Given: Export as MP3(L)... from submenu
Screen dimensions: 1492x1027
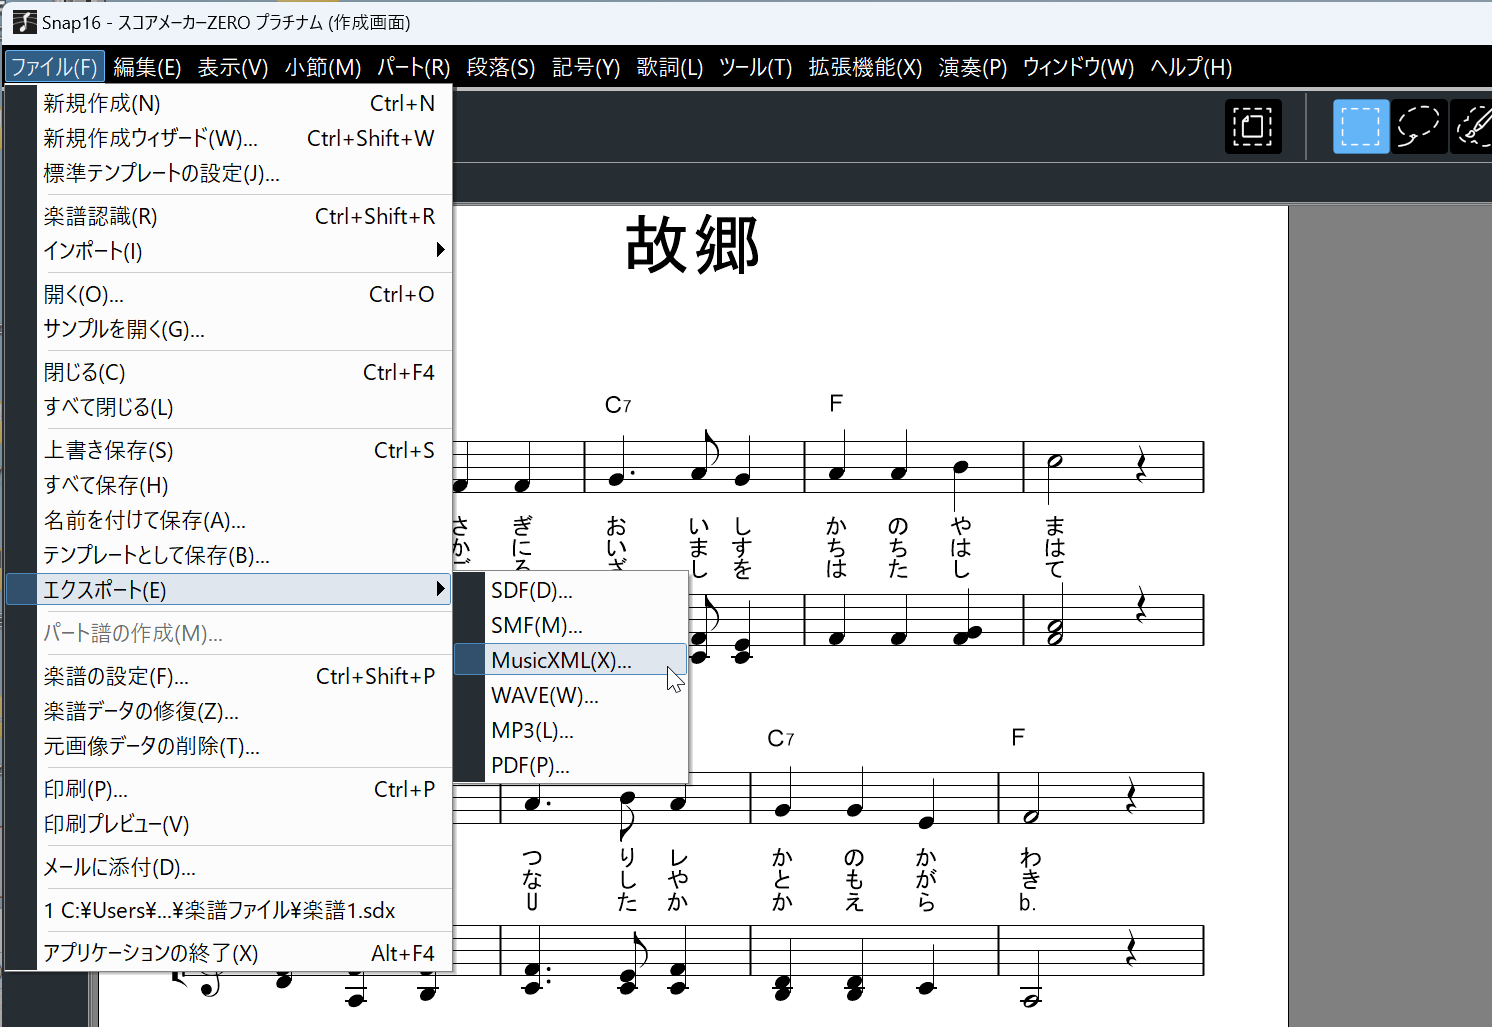Looking at the screenshot, I should coord(571,730).
